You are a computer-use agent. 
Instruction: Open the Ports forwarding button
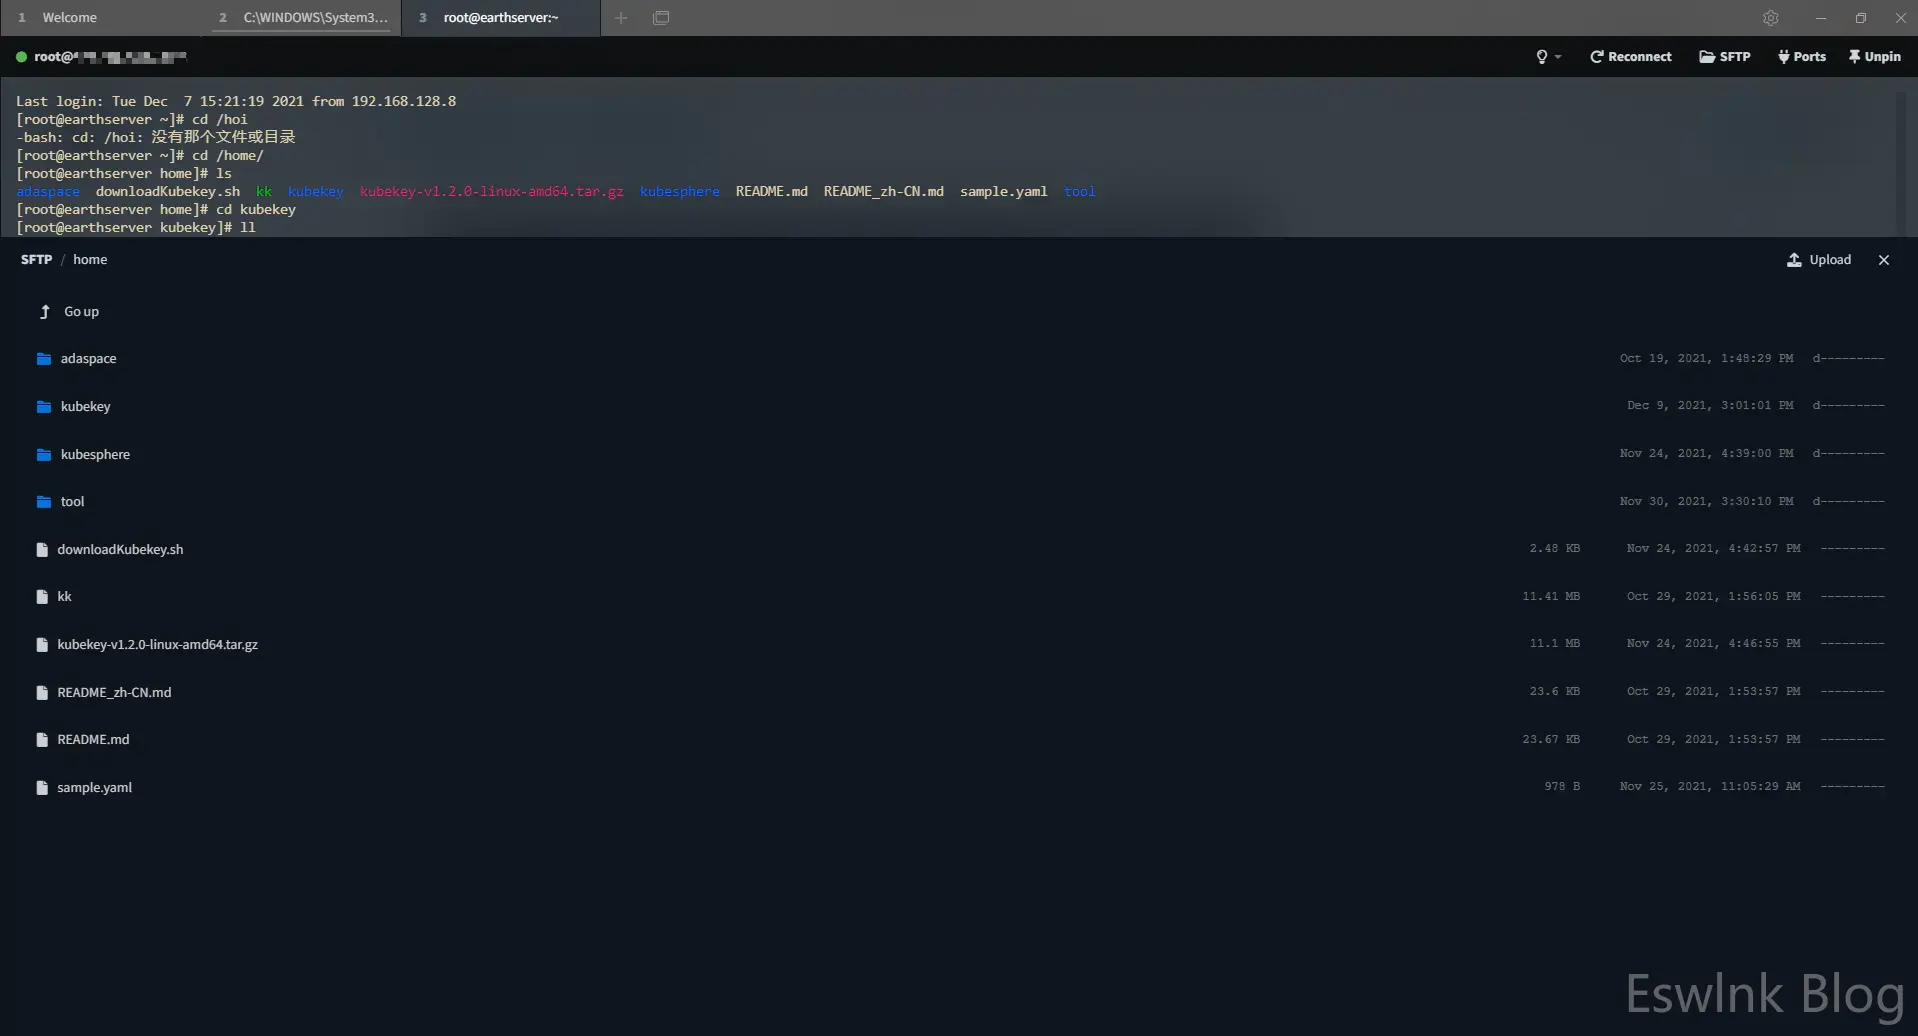(x=1802, y=57)
